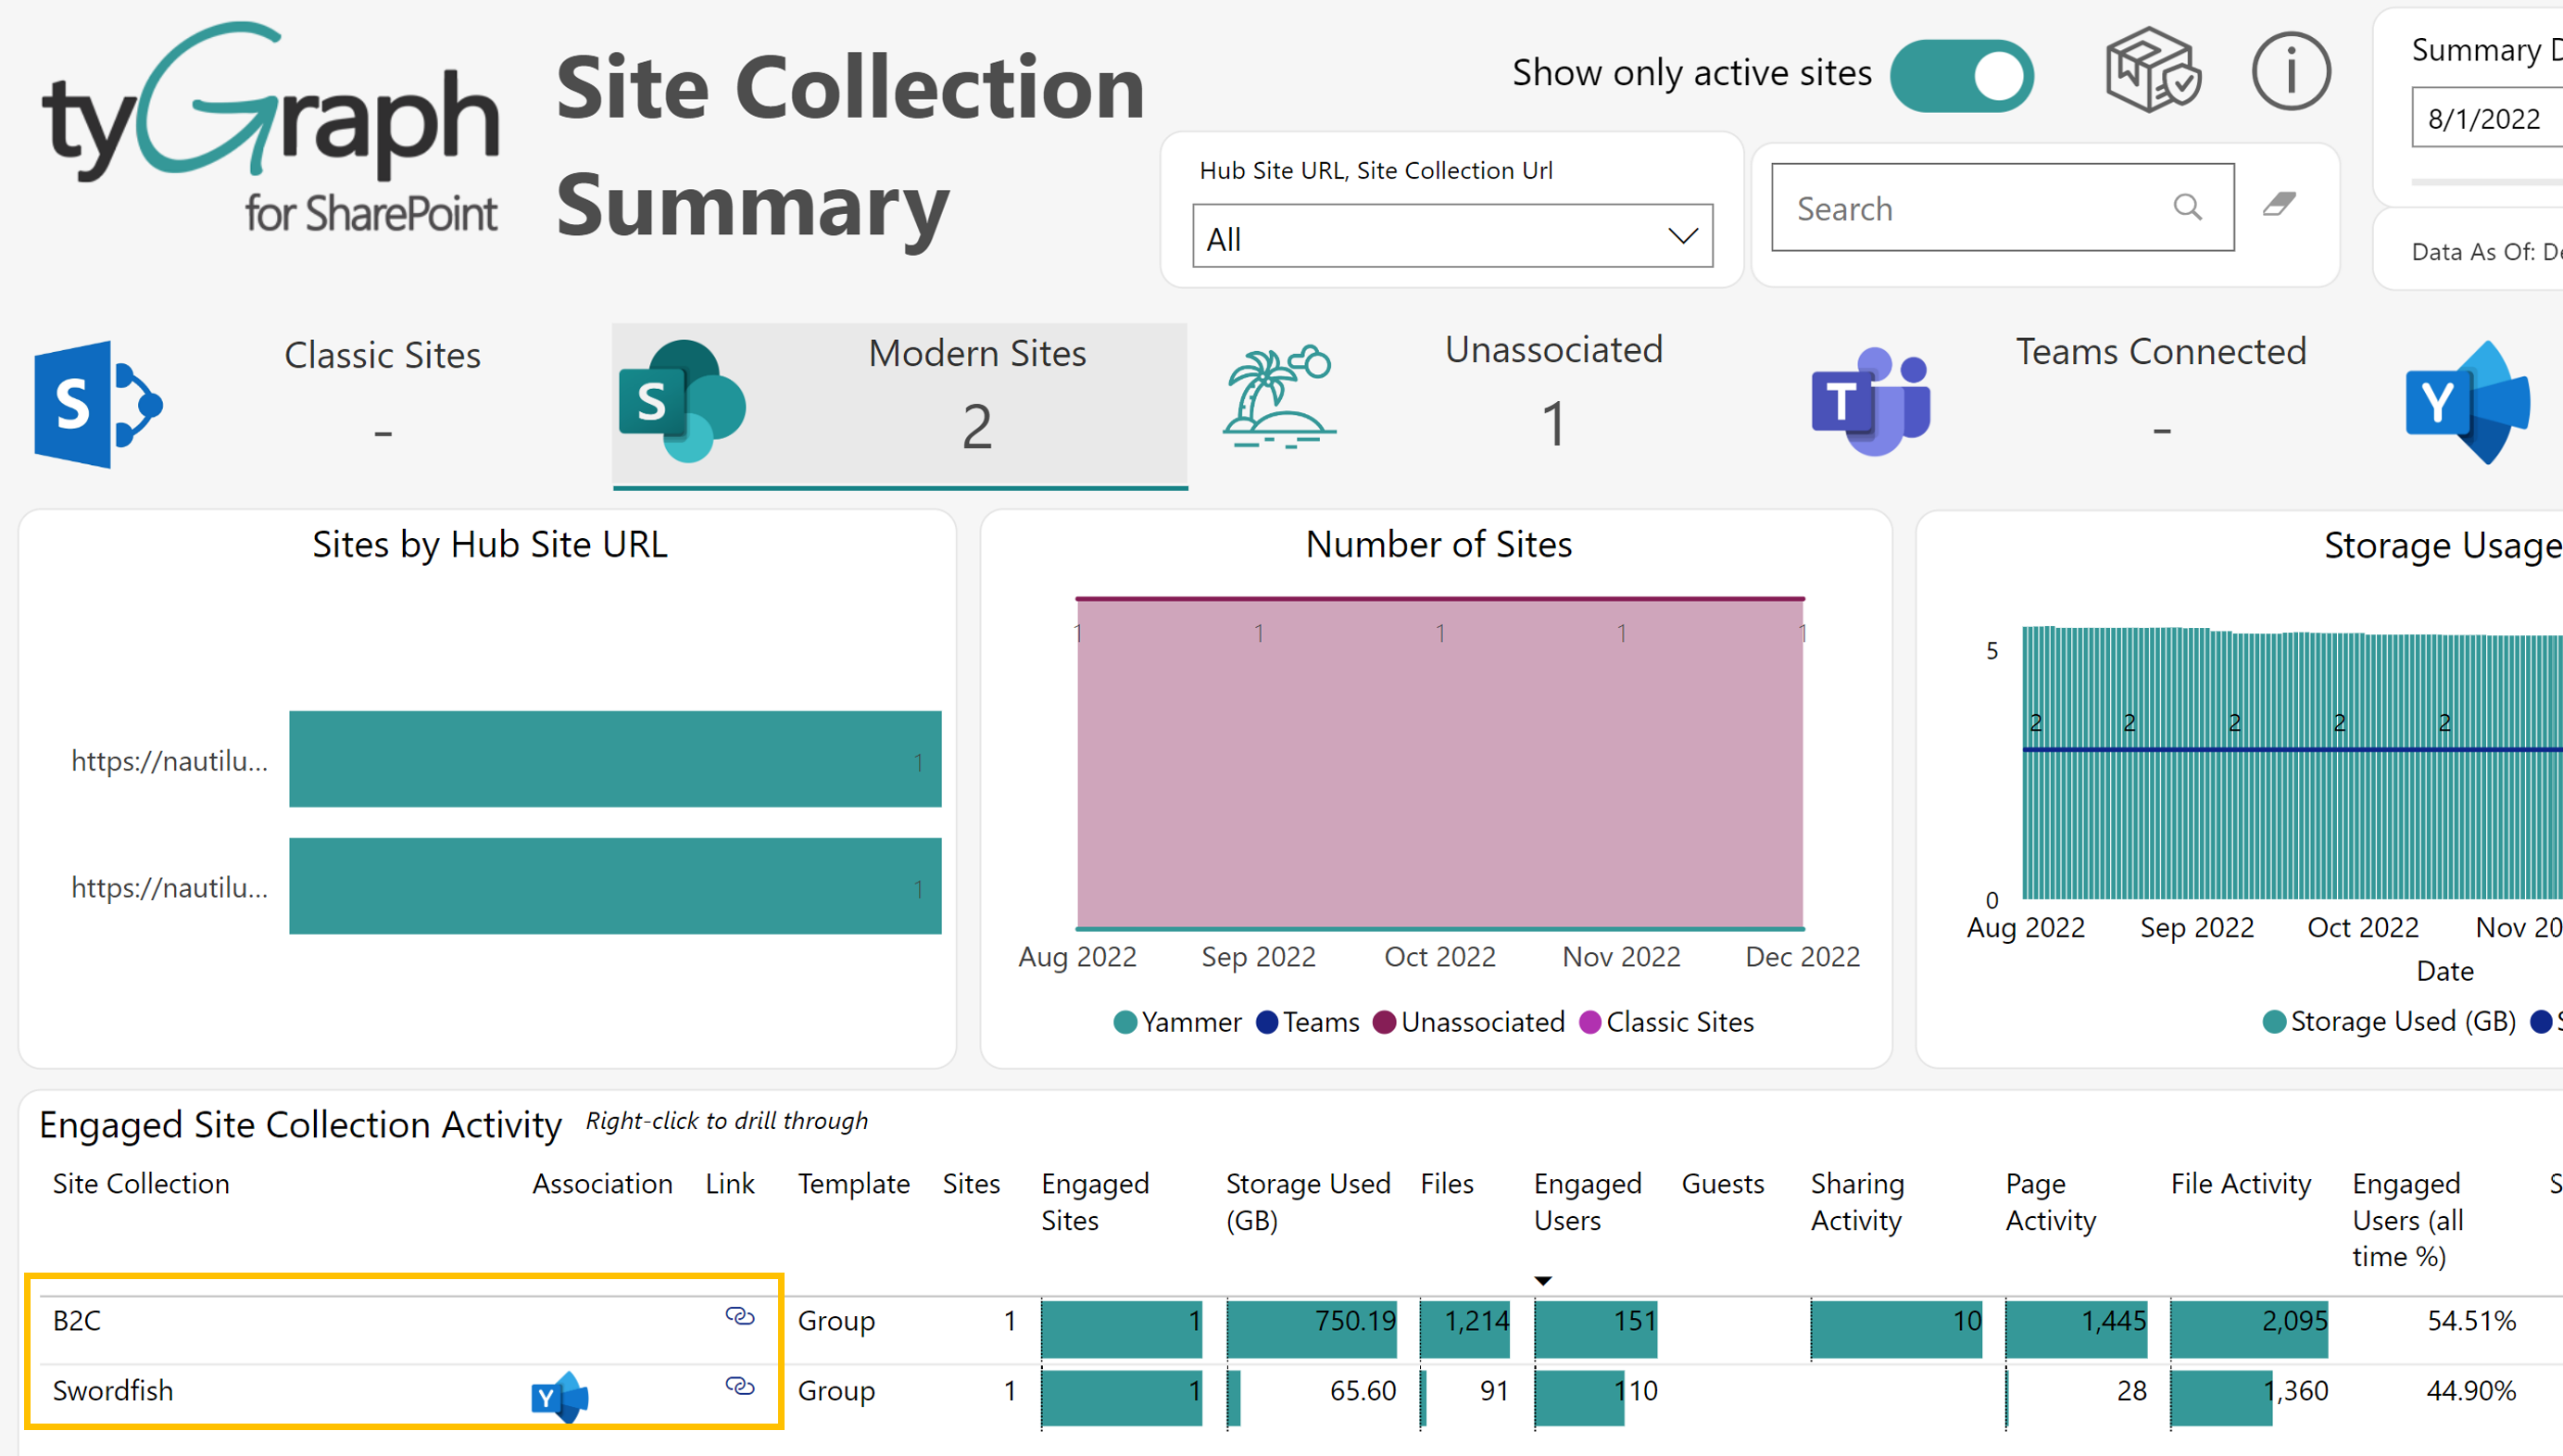Click the link icon in Swordfish row
Image resolution: width=2563 pixels, height=1456 pixels.
(739, 1386)
